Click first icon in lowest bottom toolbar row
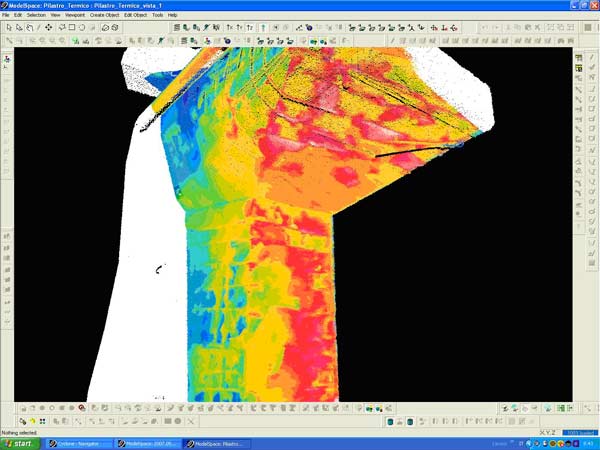This screenshot has width=600, height=450. pos(22,421)
